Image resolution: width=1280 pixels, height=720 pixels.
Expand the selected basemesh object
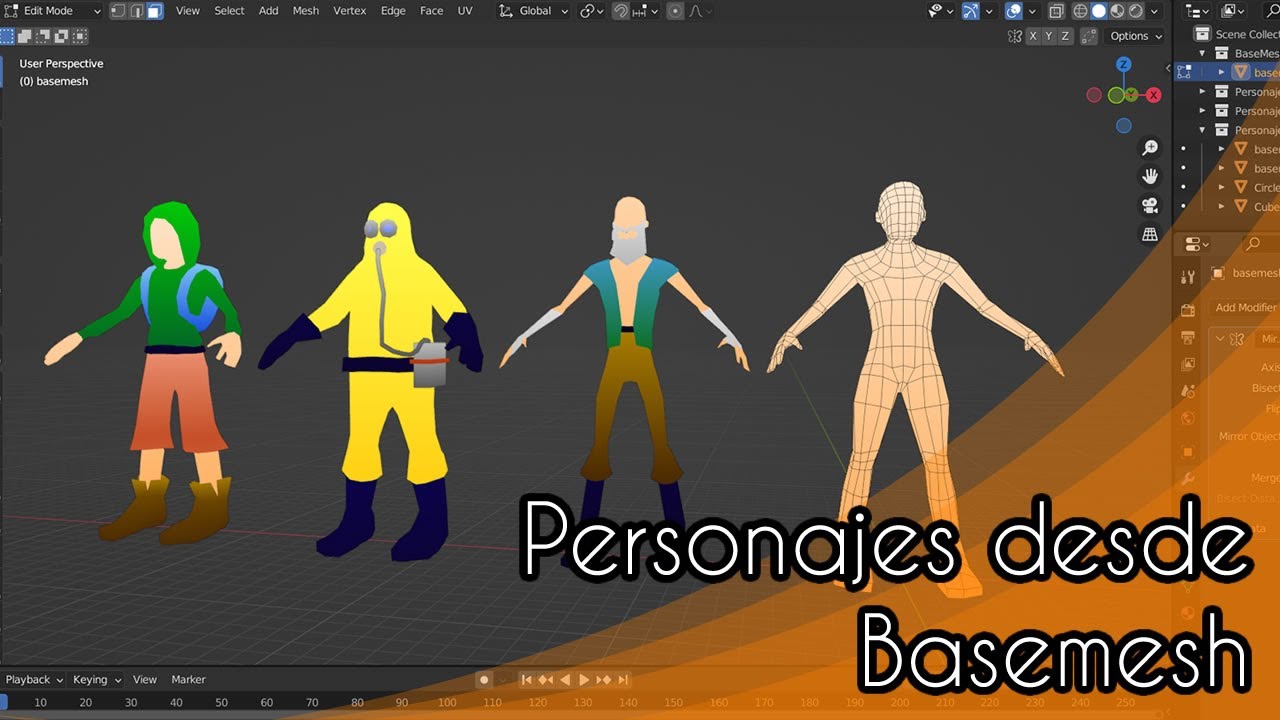click(1222, 72)
